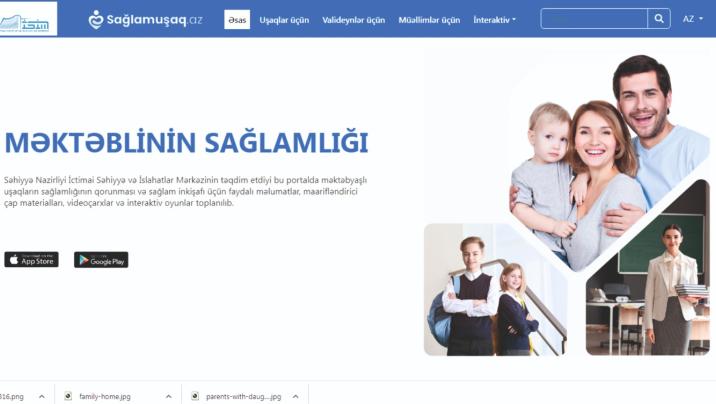Open the App Store download badge
716x404 pixels.
click(x=31, y=260)
